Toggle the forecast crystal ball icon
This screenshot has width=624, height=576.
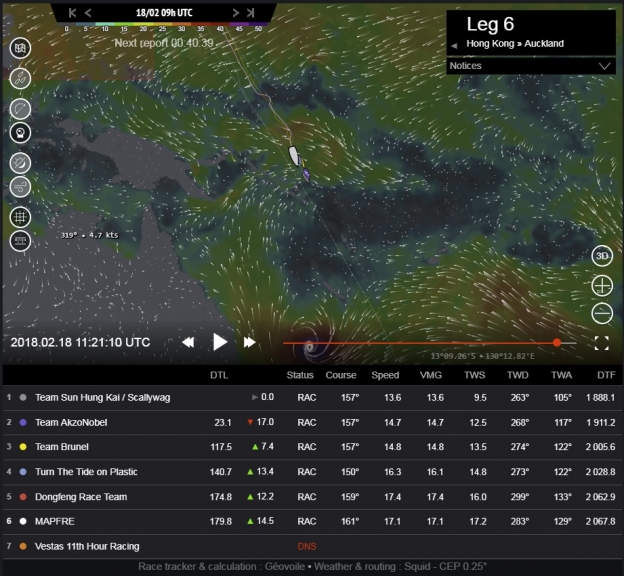20,133
